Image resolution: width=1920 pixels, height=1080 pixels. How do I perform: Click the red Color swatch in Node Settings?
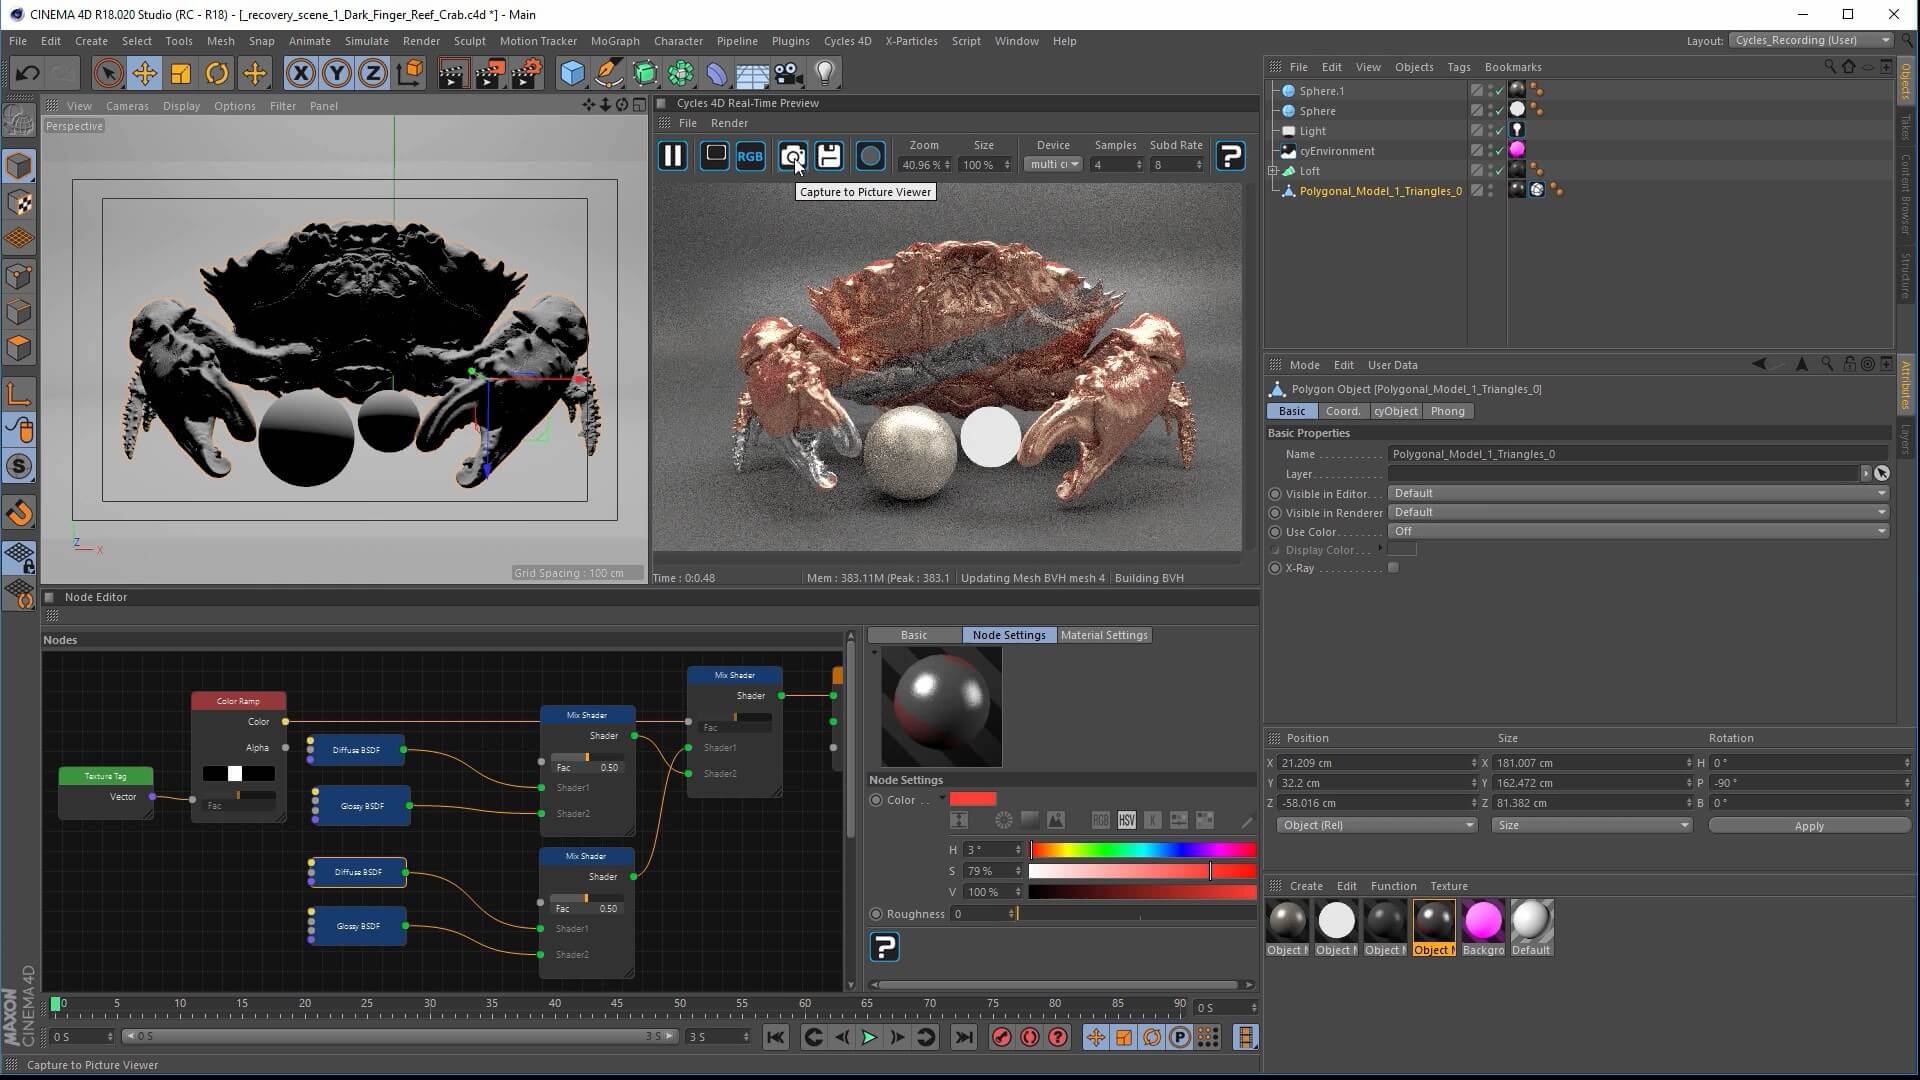[x=973, y=799]
